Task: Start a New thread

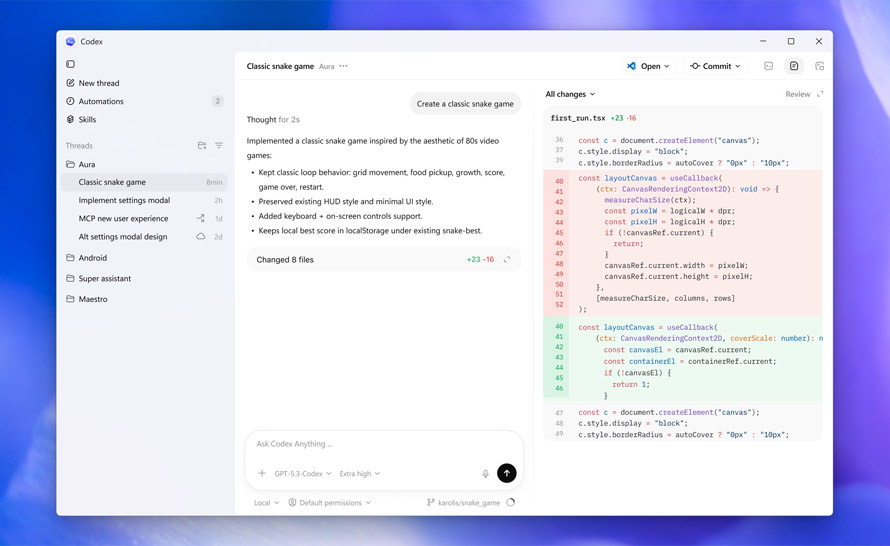Action: click(98, 83)
